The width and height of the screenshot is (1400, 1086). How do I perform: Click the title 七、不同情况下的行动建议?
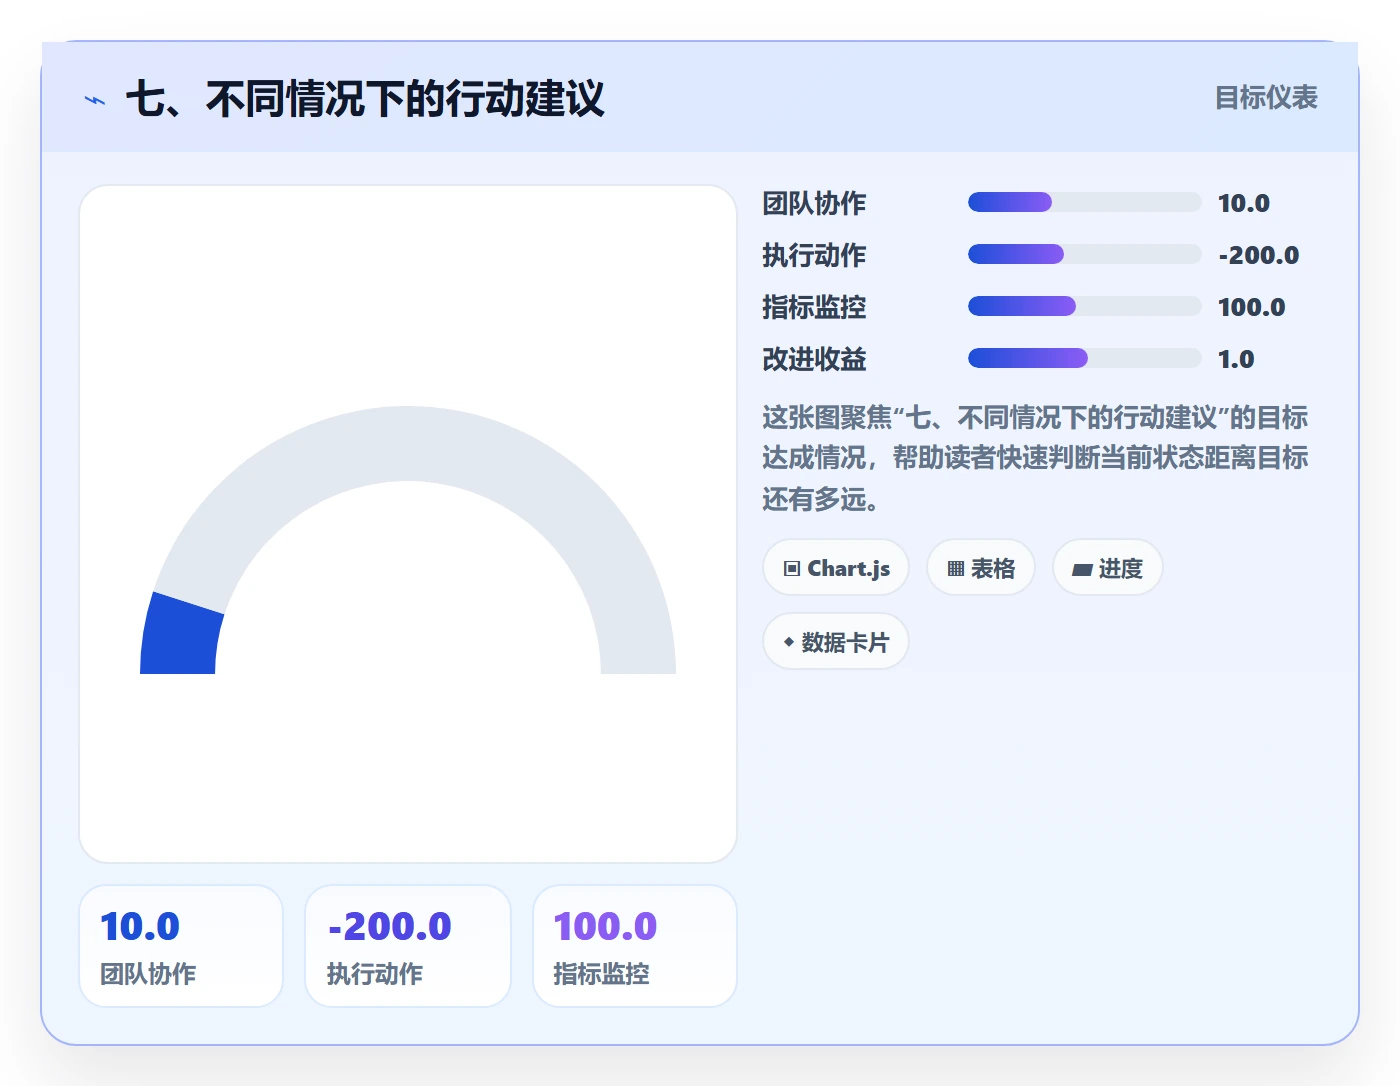click(365, 99)
